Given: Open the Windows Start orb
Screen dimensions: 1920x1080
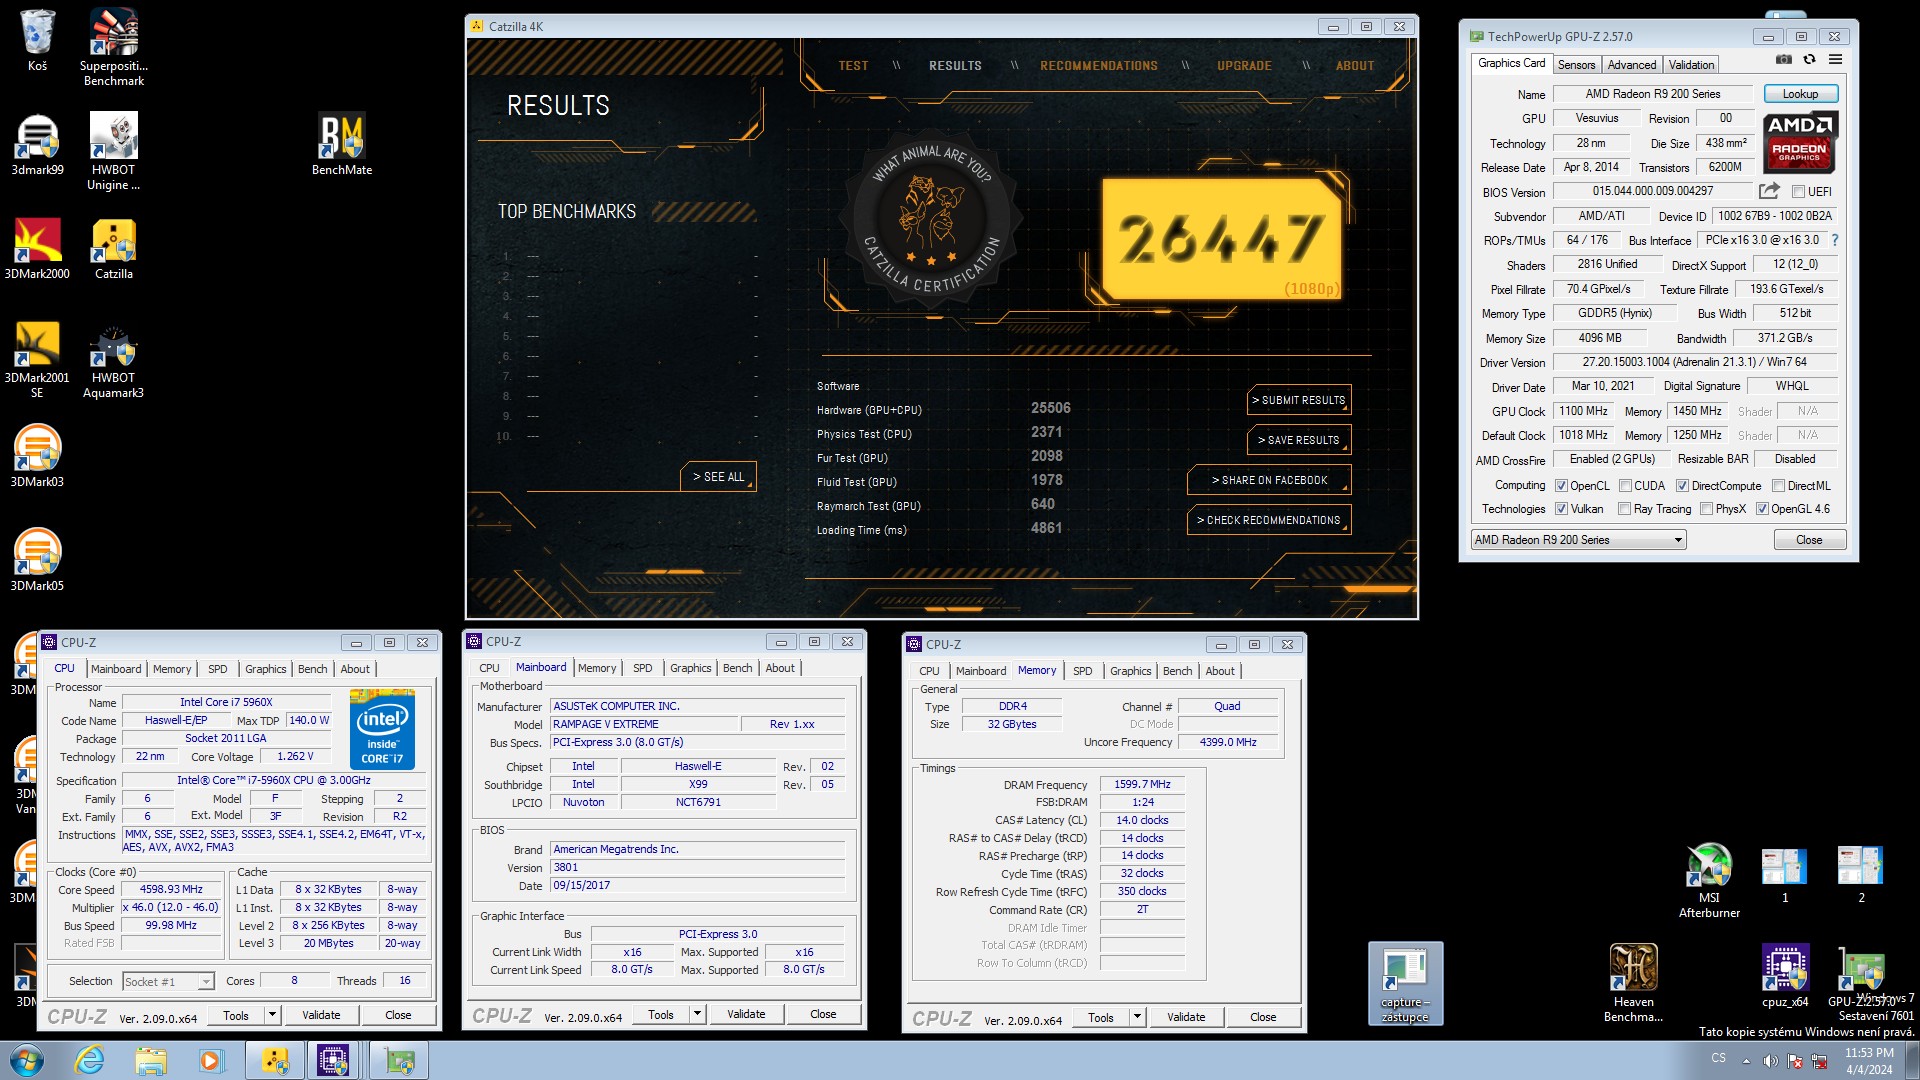Looking at the screenshot, I should point(27,1060).
